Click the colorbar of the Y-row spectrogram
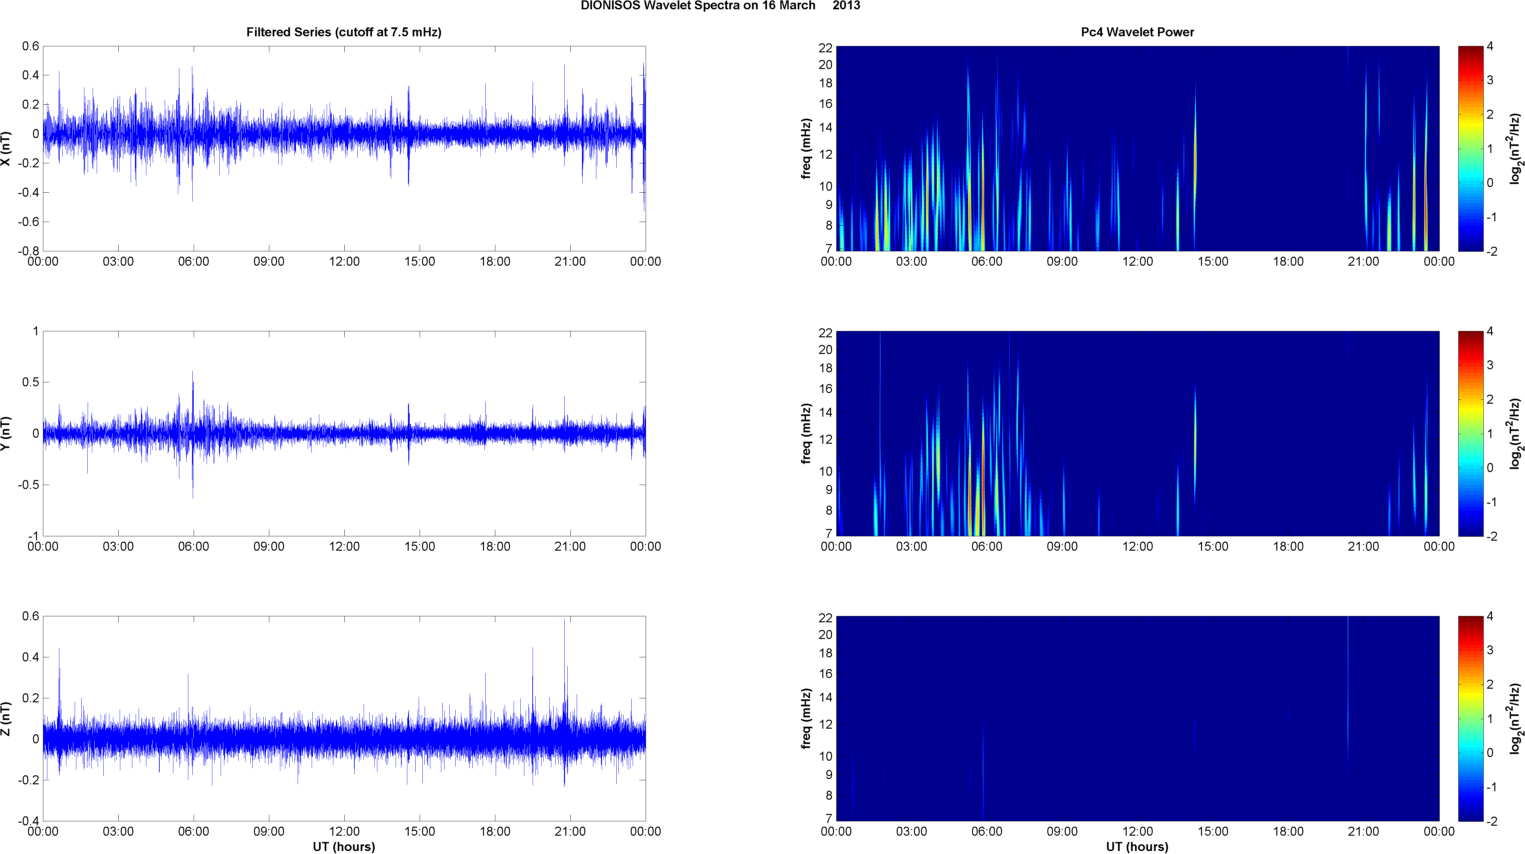This screenshot has width=1525, height=854. 1470,434
